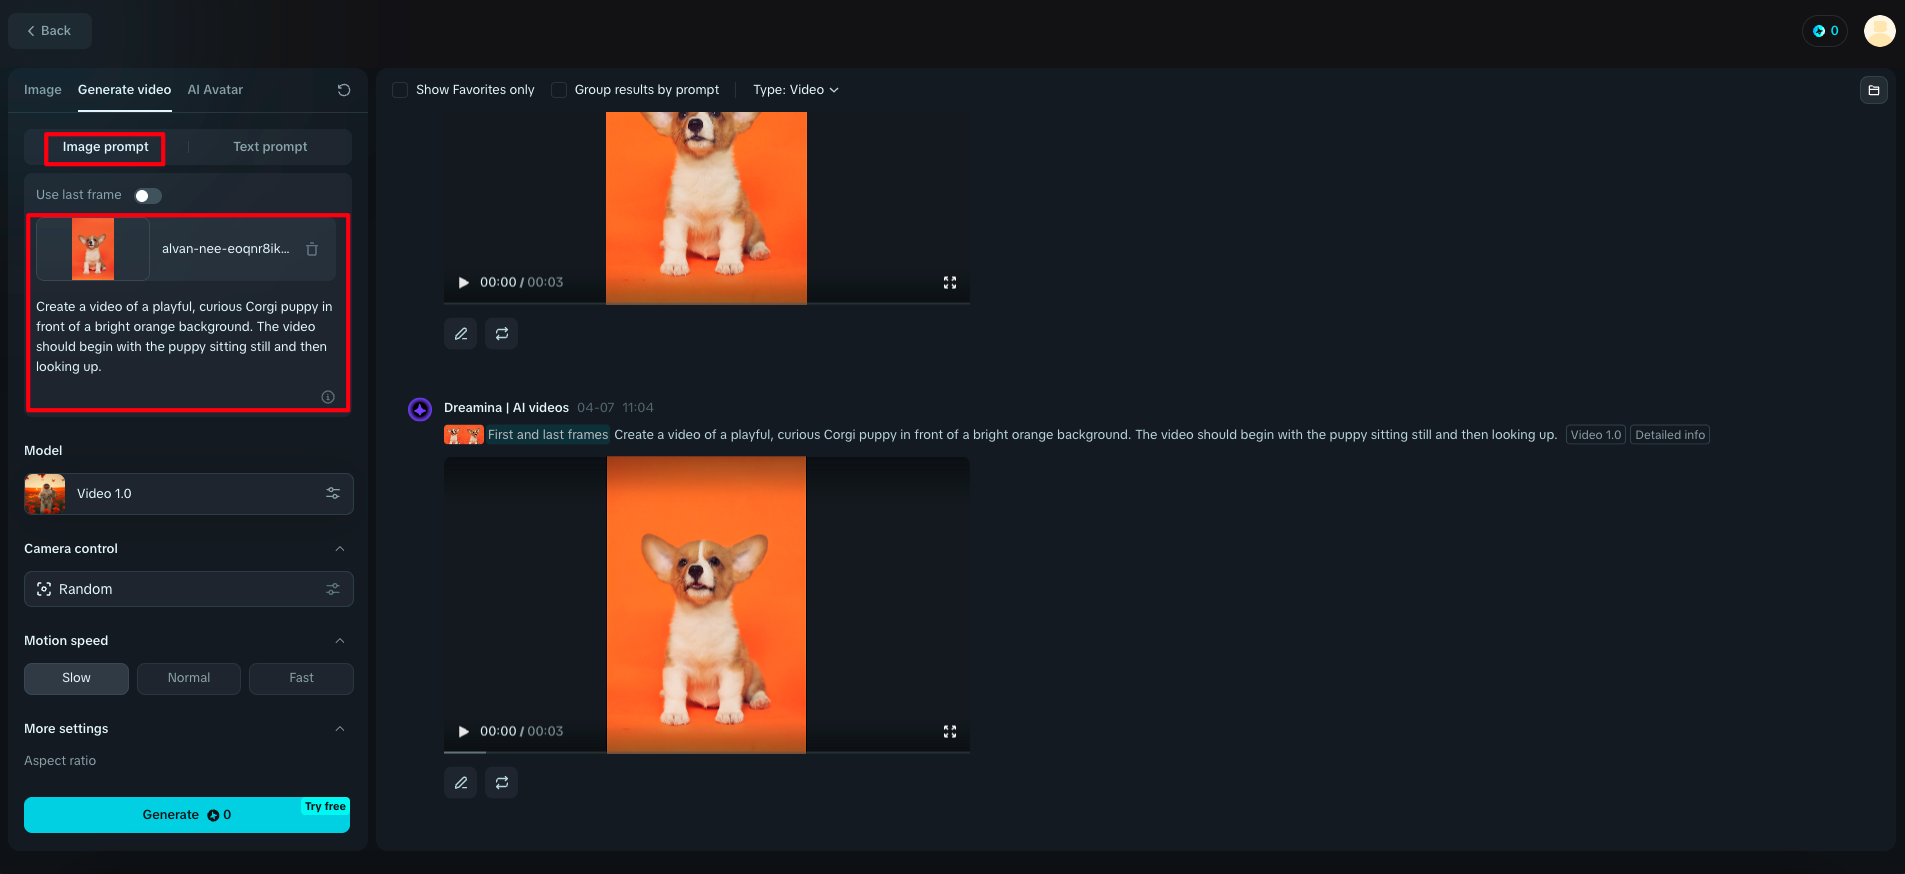Click the edit pencil icon under bottom video
Image resolution: width=1905 pixels, height=874 pixels.
[x=461, y=783]
